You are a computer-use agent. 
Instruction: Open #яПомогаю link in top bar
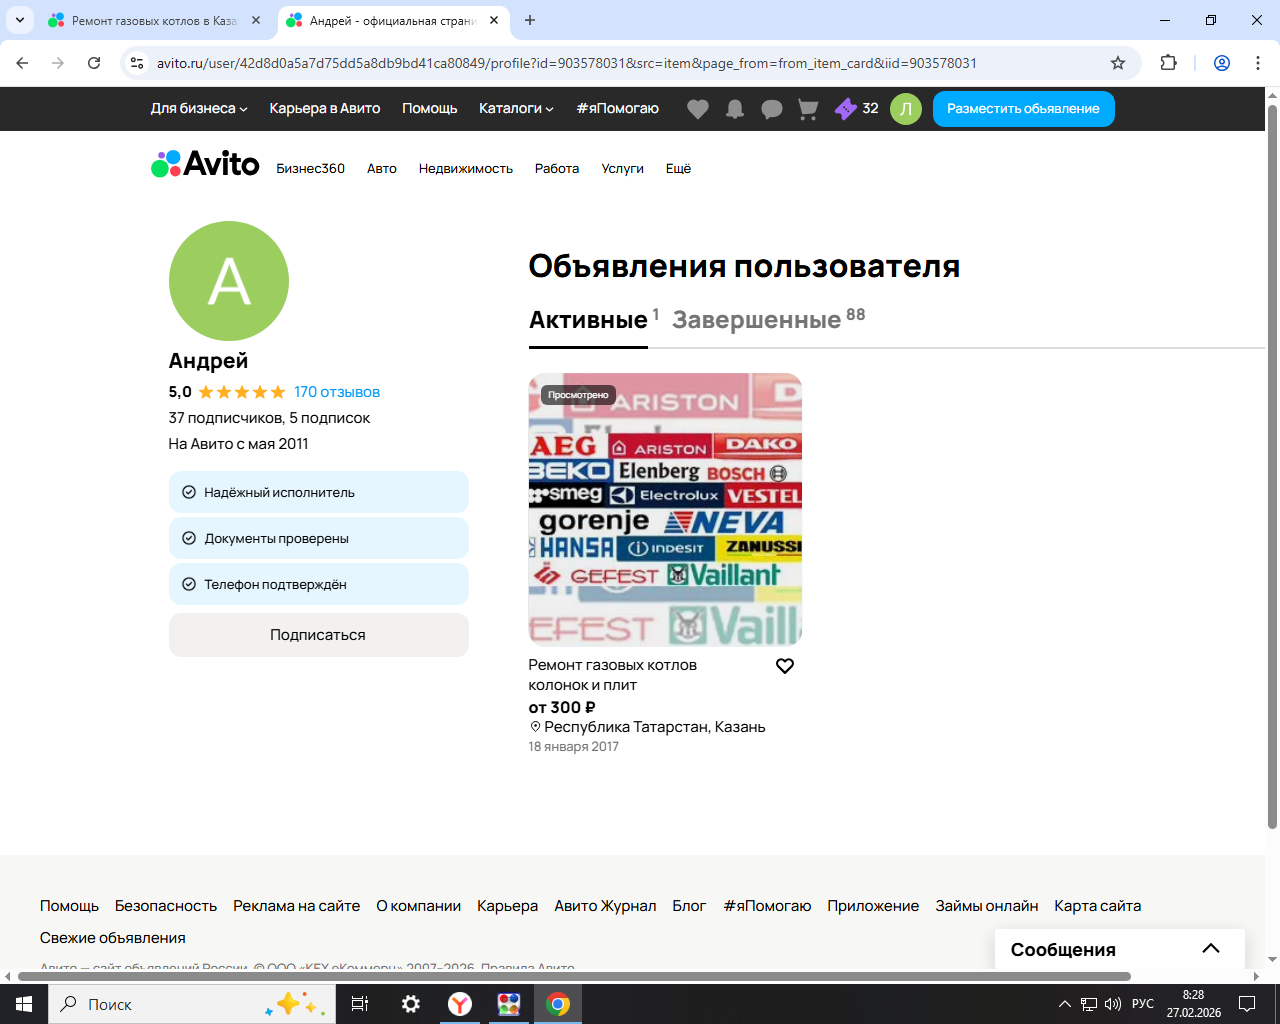coord(618,109)
